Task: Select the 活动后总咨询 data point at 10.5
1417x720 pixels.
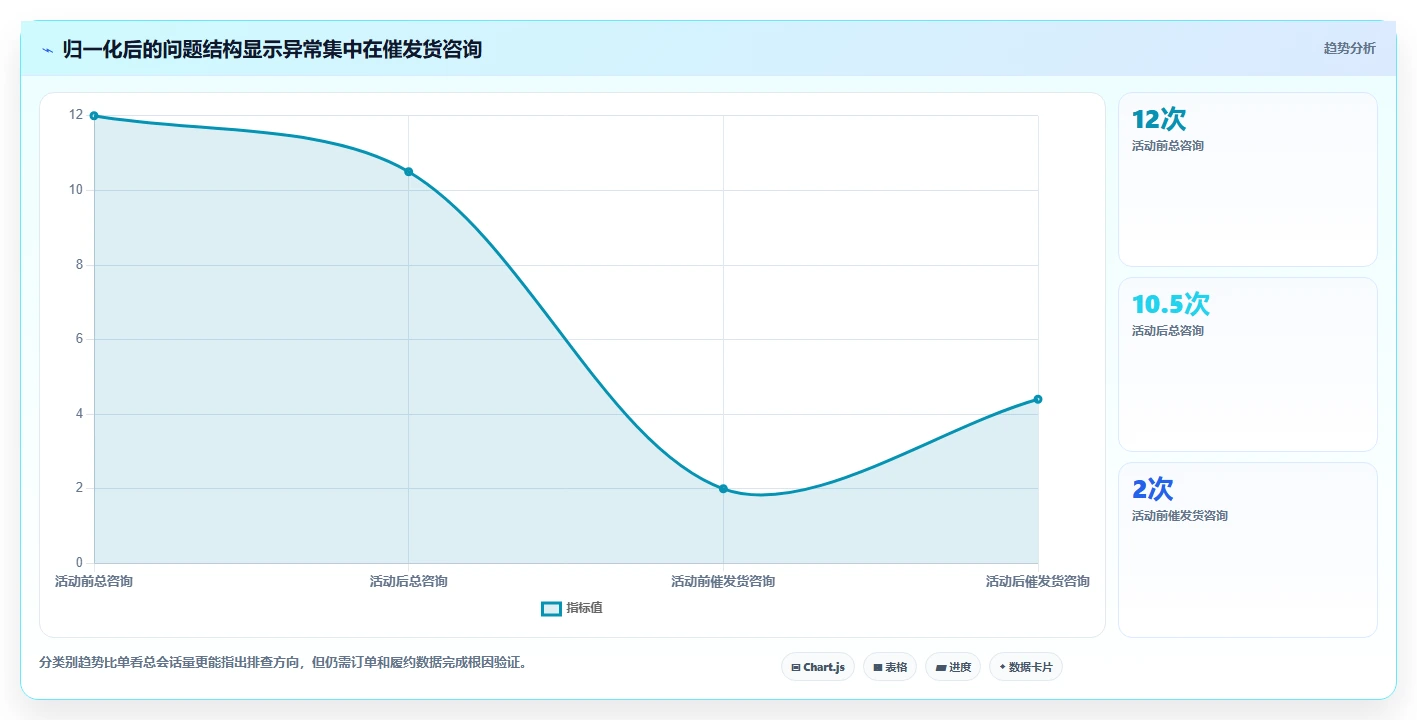Action: 408,172
